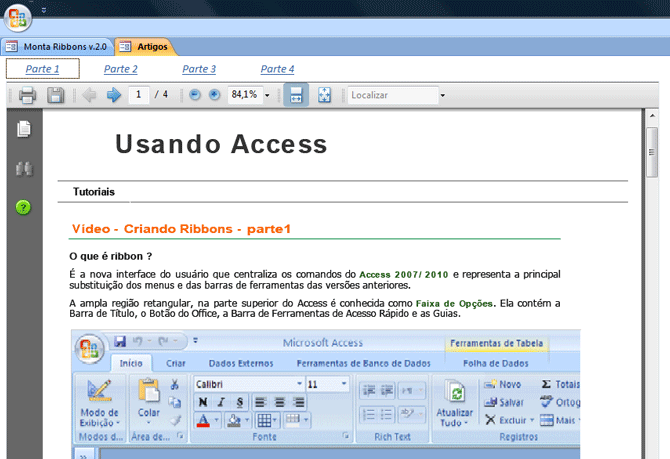Click the zoom out minus button
Viewport: 670px width, 459px height.
[195, 95]
